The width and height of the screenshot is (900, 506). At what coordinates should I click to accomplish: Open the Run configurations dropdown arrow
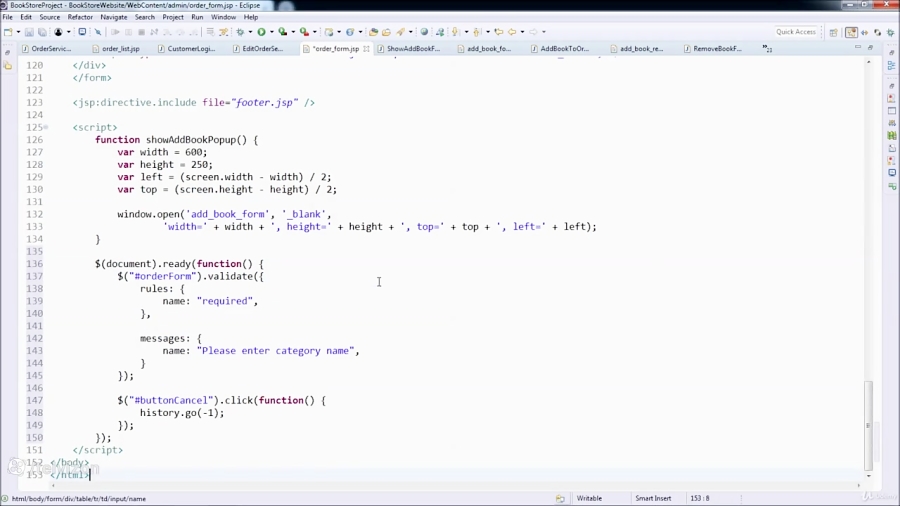point(271,32)
